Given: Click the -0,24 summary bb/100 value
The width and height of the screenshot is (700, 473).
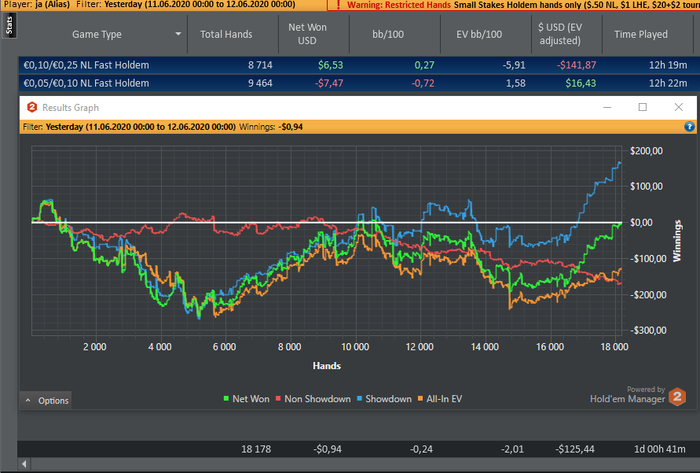Looking at the screenshot, I should click(421, 449).
